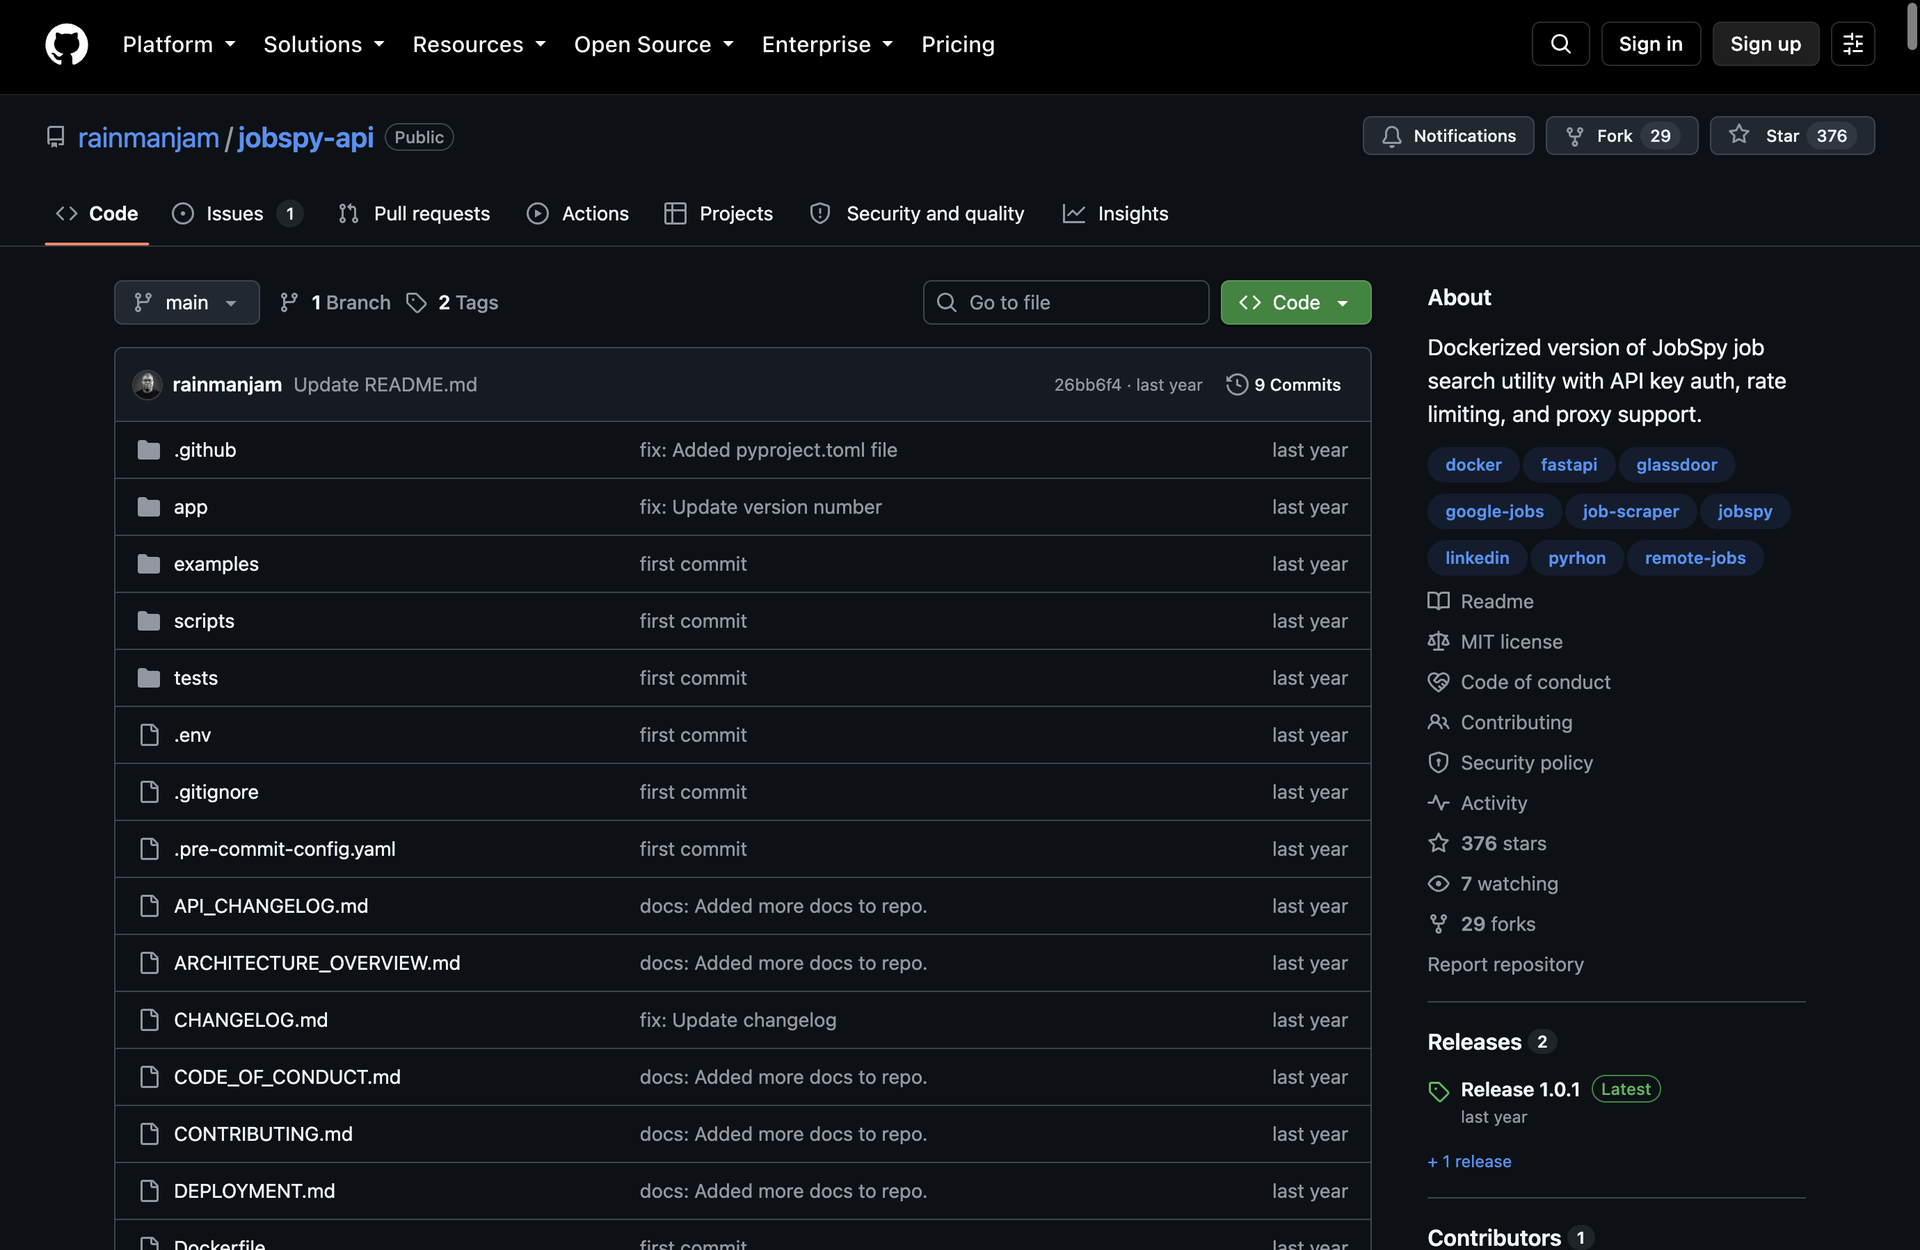Viewport: 1920px width, 1250px height.
Task: Click the Sign in button
Action: point(1650,44)
